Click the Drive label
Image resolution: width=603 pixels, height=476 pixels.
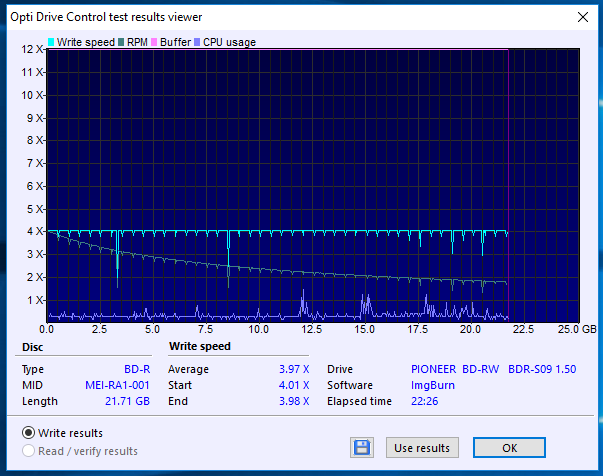340,369
